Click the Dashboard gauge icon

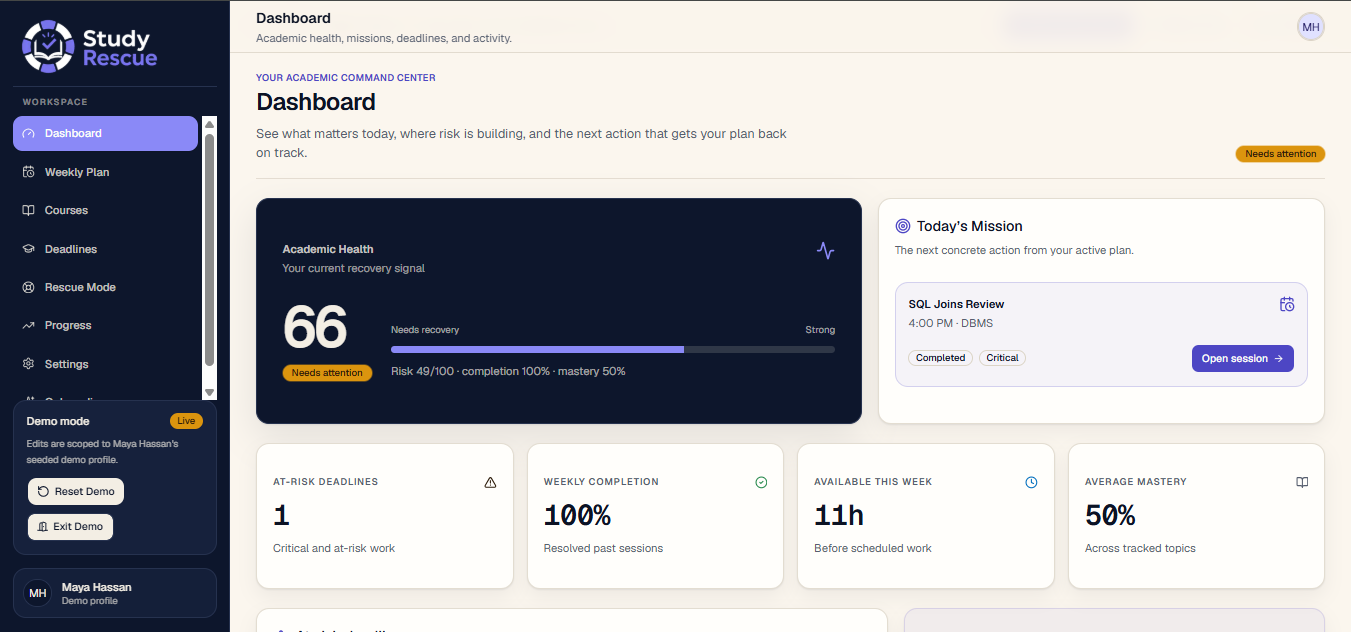click(28, 133)
